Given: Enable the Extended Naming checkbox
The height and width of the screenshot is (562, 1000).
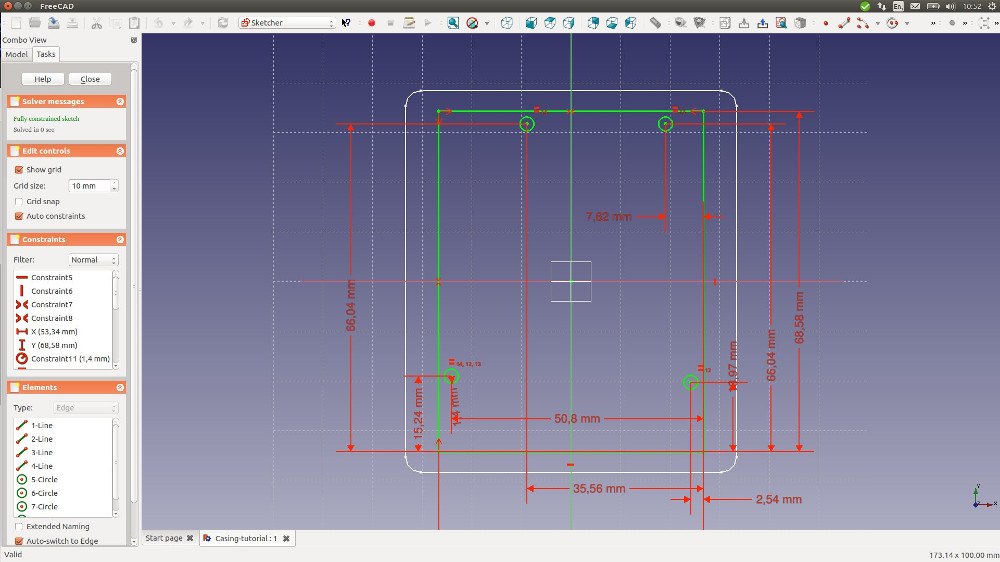Looking at the screenshot, I should tap(19, 527).
